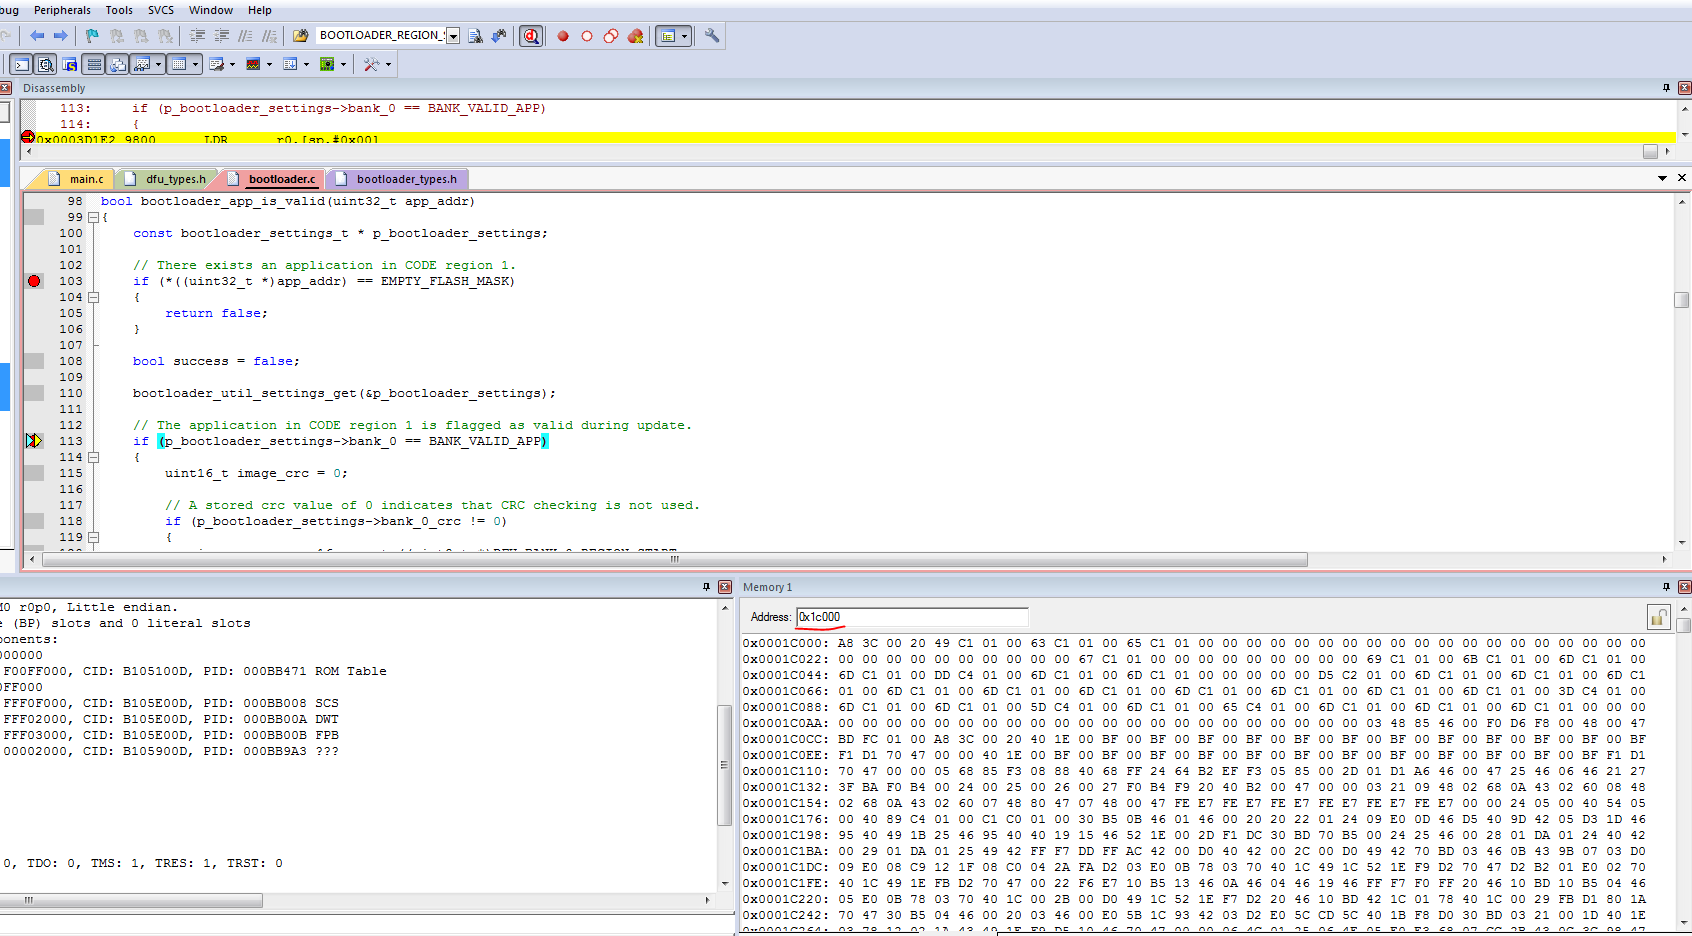Open the Window layout toolbar button
1692x936 pixels.
pyautogui.click(x=667, y=36)
